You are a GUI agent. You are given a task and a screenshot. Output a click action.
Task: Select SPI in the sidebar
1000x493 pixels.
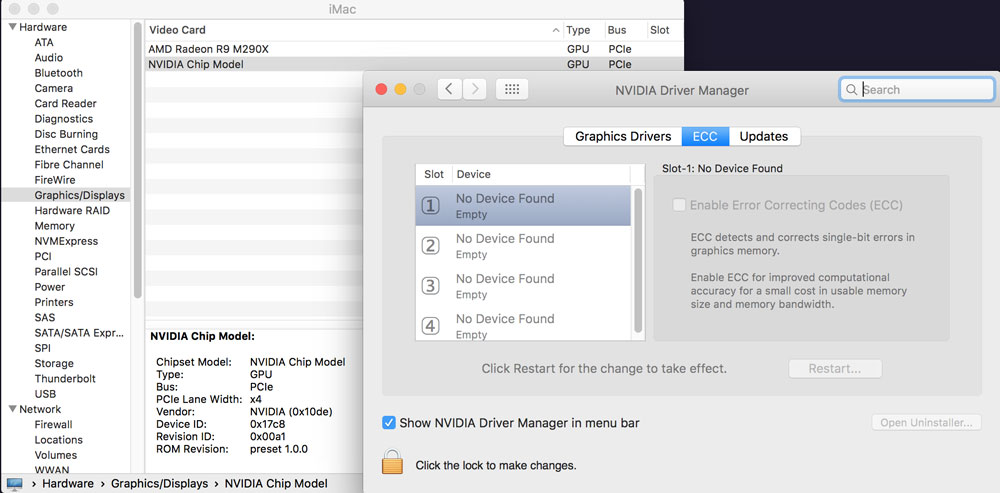tap(43, 348)
